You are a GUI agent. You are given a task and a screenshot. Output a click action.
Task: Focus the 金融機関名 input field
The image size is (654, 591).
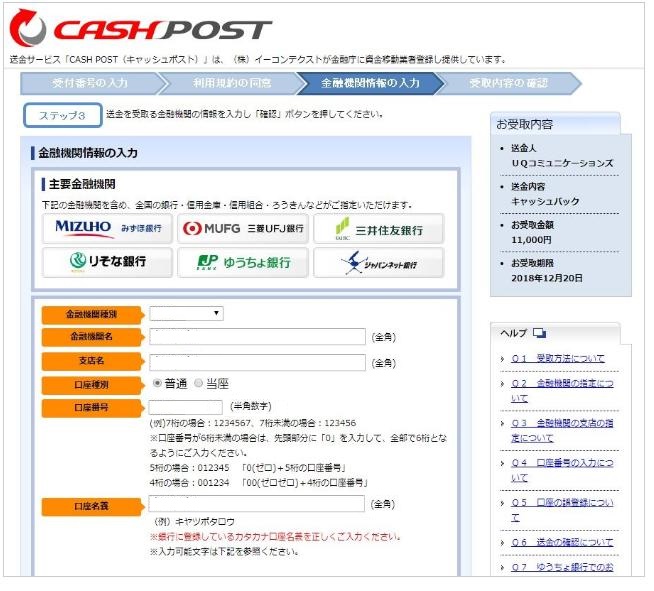(x=257, y=337)
